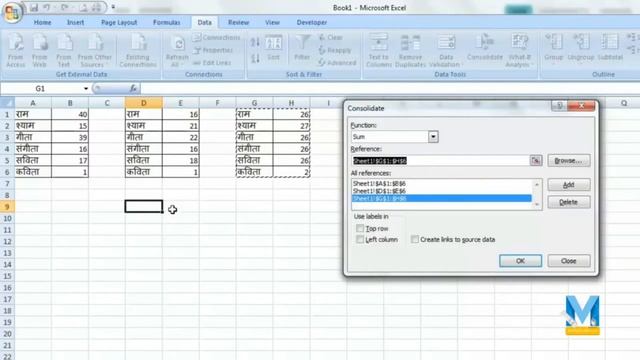The height and width of the screenshot is (360, 640).
Task: Open the Developer tab
Action: click(x=311, y=22)
